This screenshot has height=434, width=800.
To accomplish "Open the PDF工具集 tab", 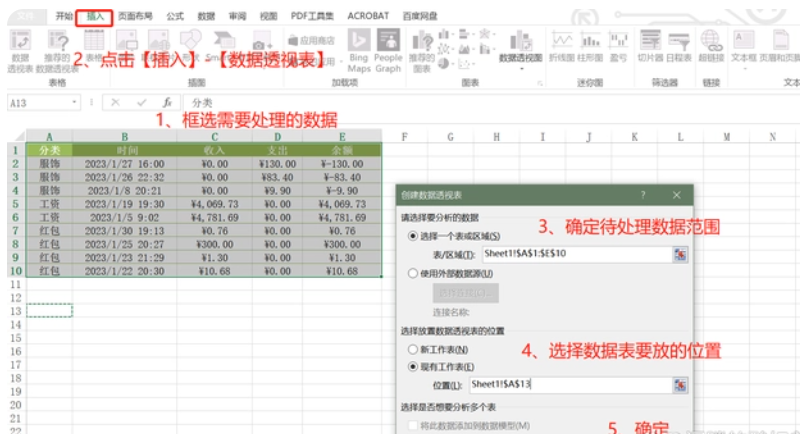I will (x=312, y=16).
